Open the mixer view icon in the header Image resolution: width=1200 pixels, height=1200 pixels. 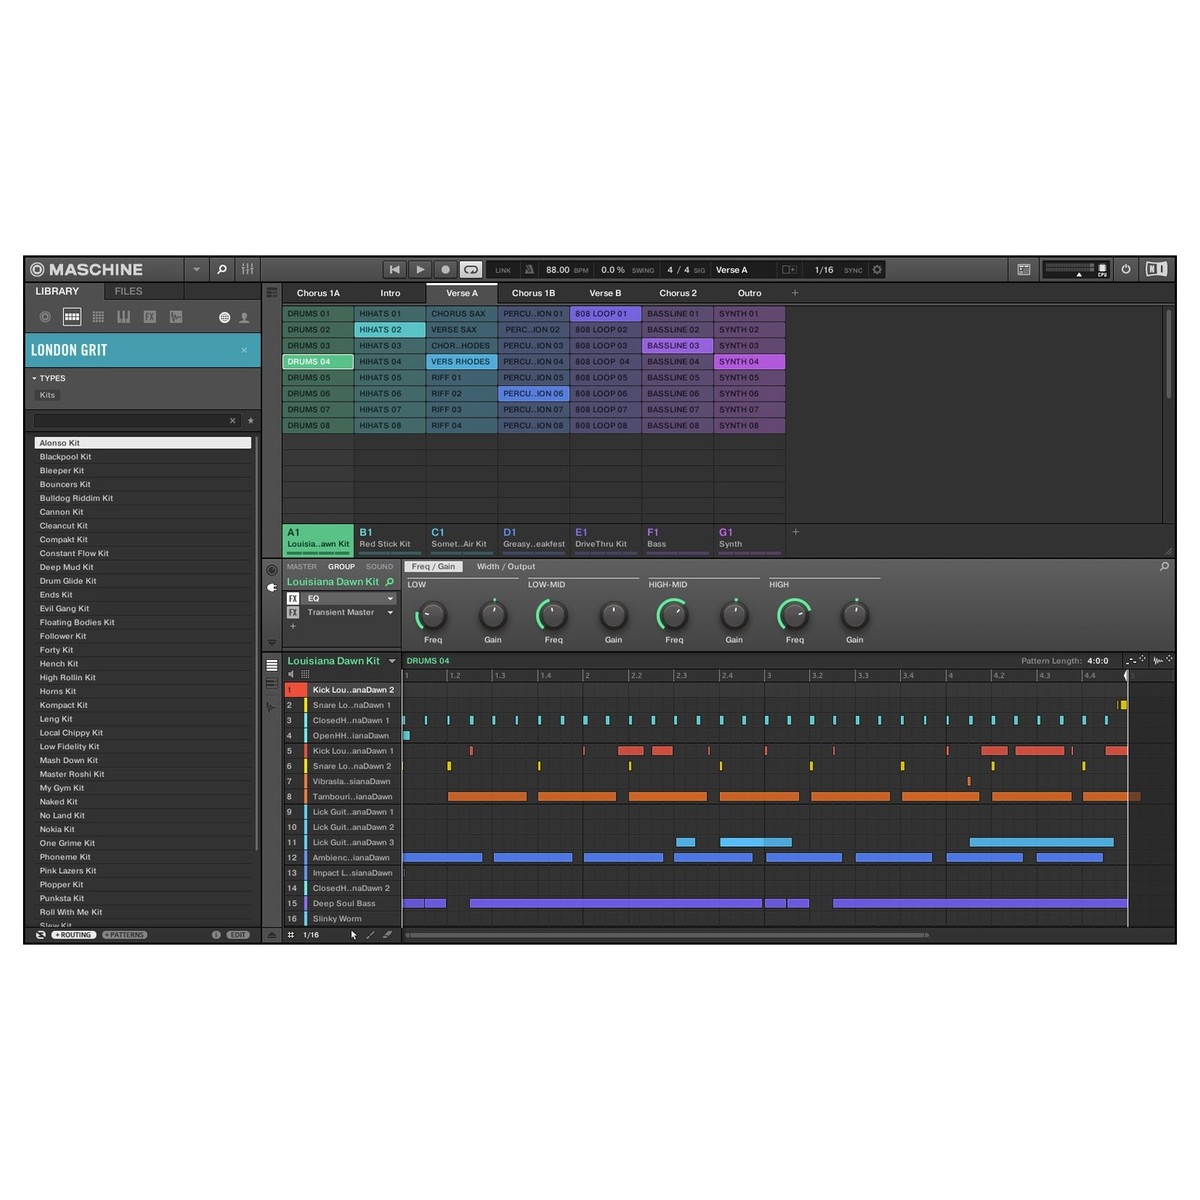247,269
